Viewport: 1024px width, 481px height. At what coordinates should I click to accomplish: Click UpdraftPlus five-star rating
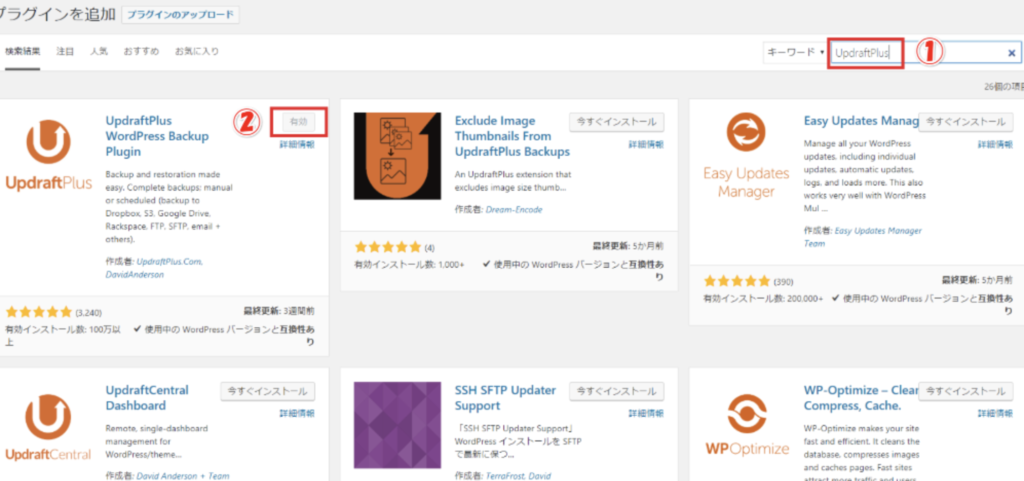coord(39,312)
